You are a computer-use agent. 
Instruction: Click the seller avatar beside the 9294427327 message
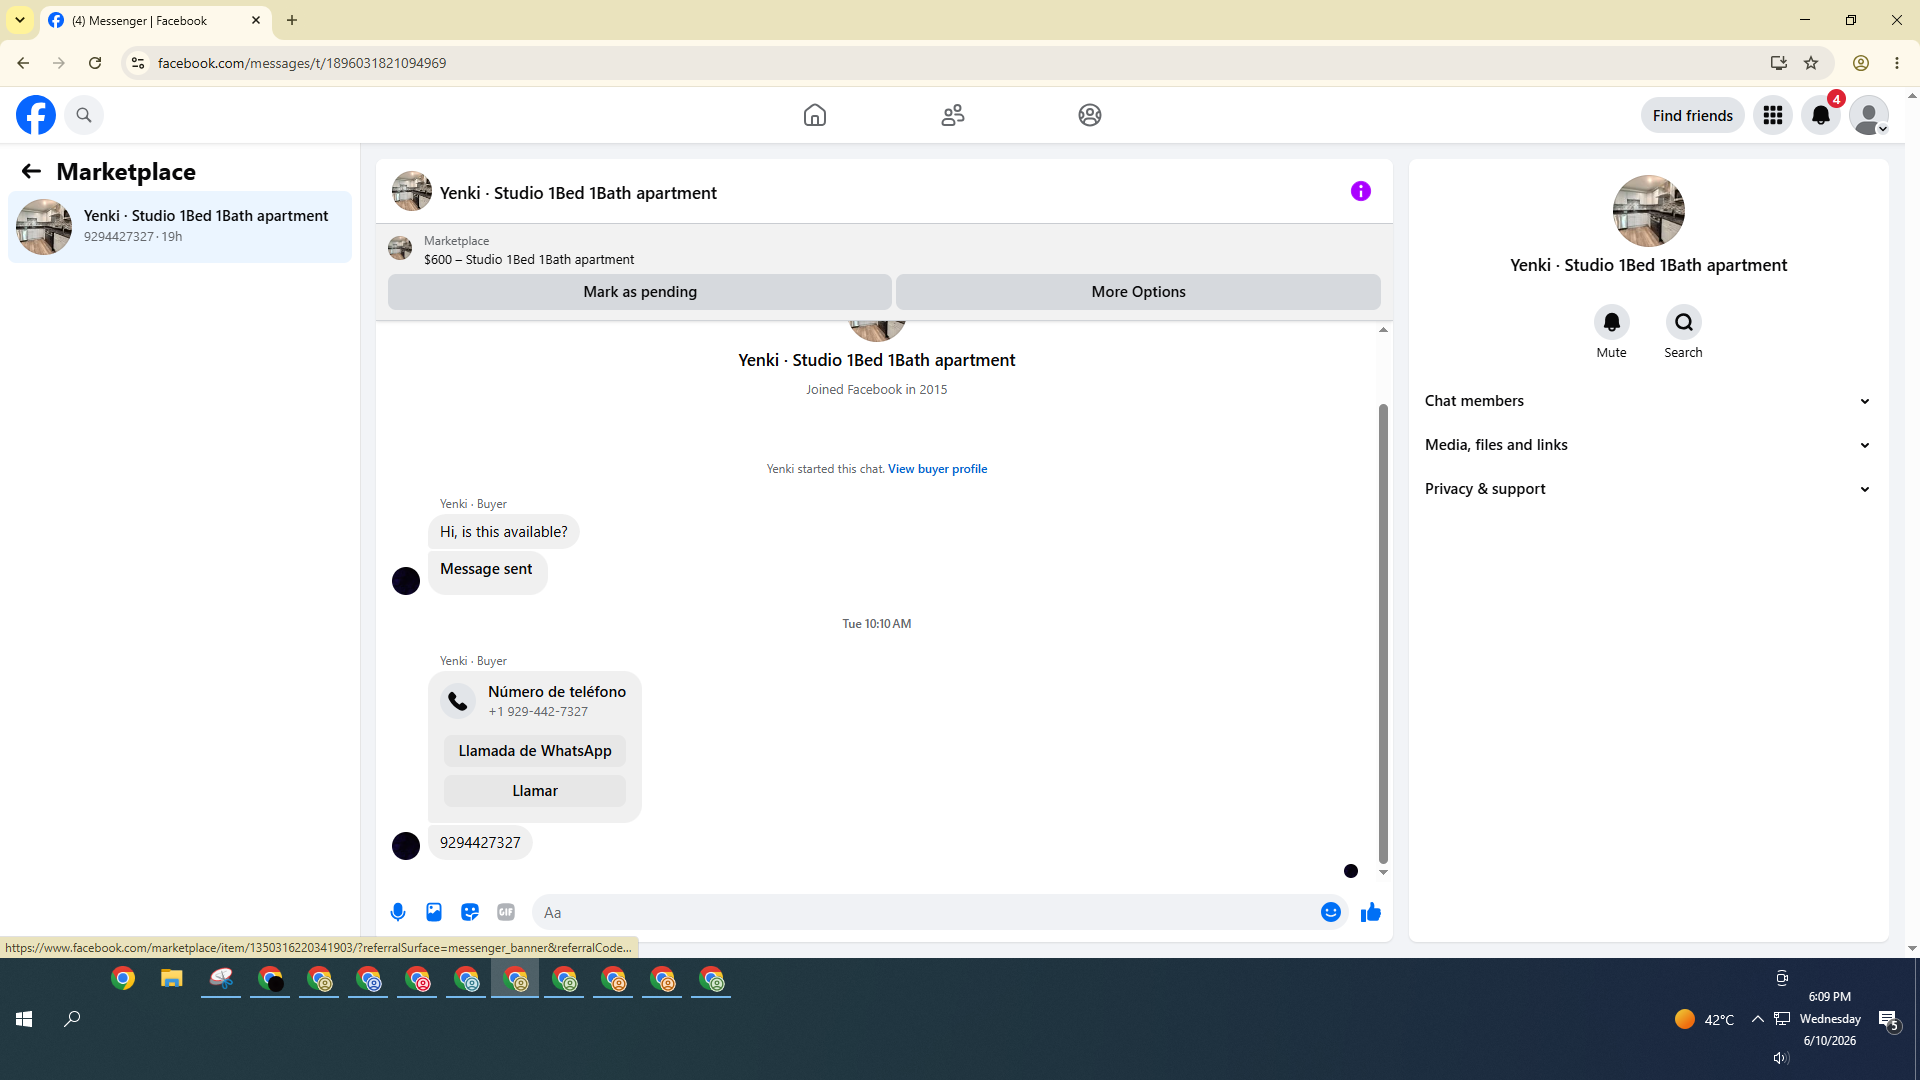click(x=406, y=846)
